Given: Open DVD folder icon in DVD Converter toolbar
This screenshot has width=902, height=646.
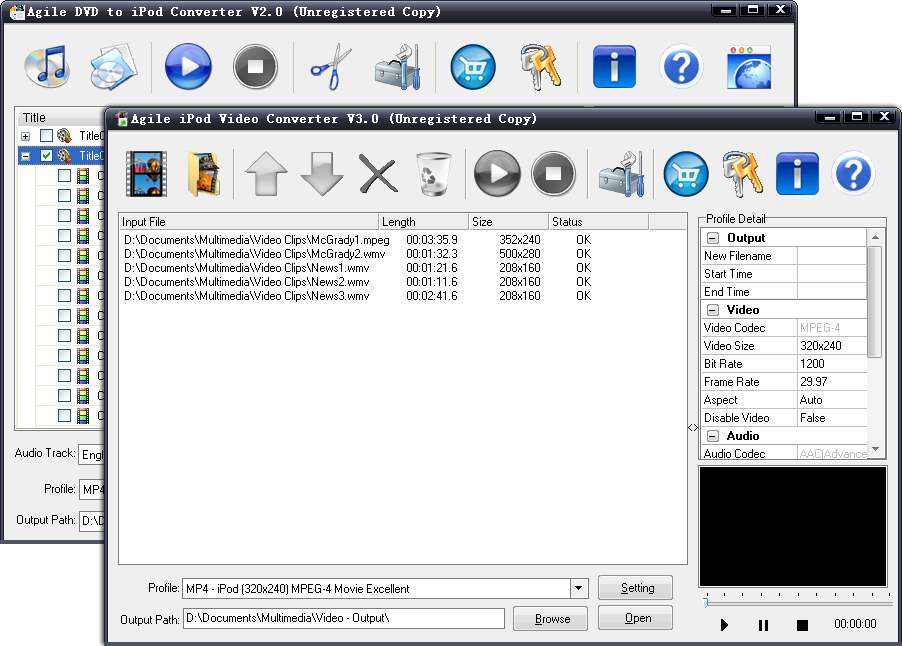Looking at the screenshot, I should click(113, 67).
